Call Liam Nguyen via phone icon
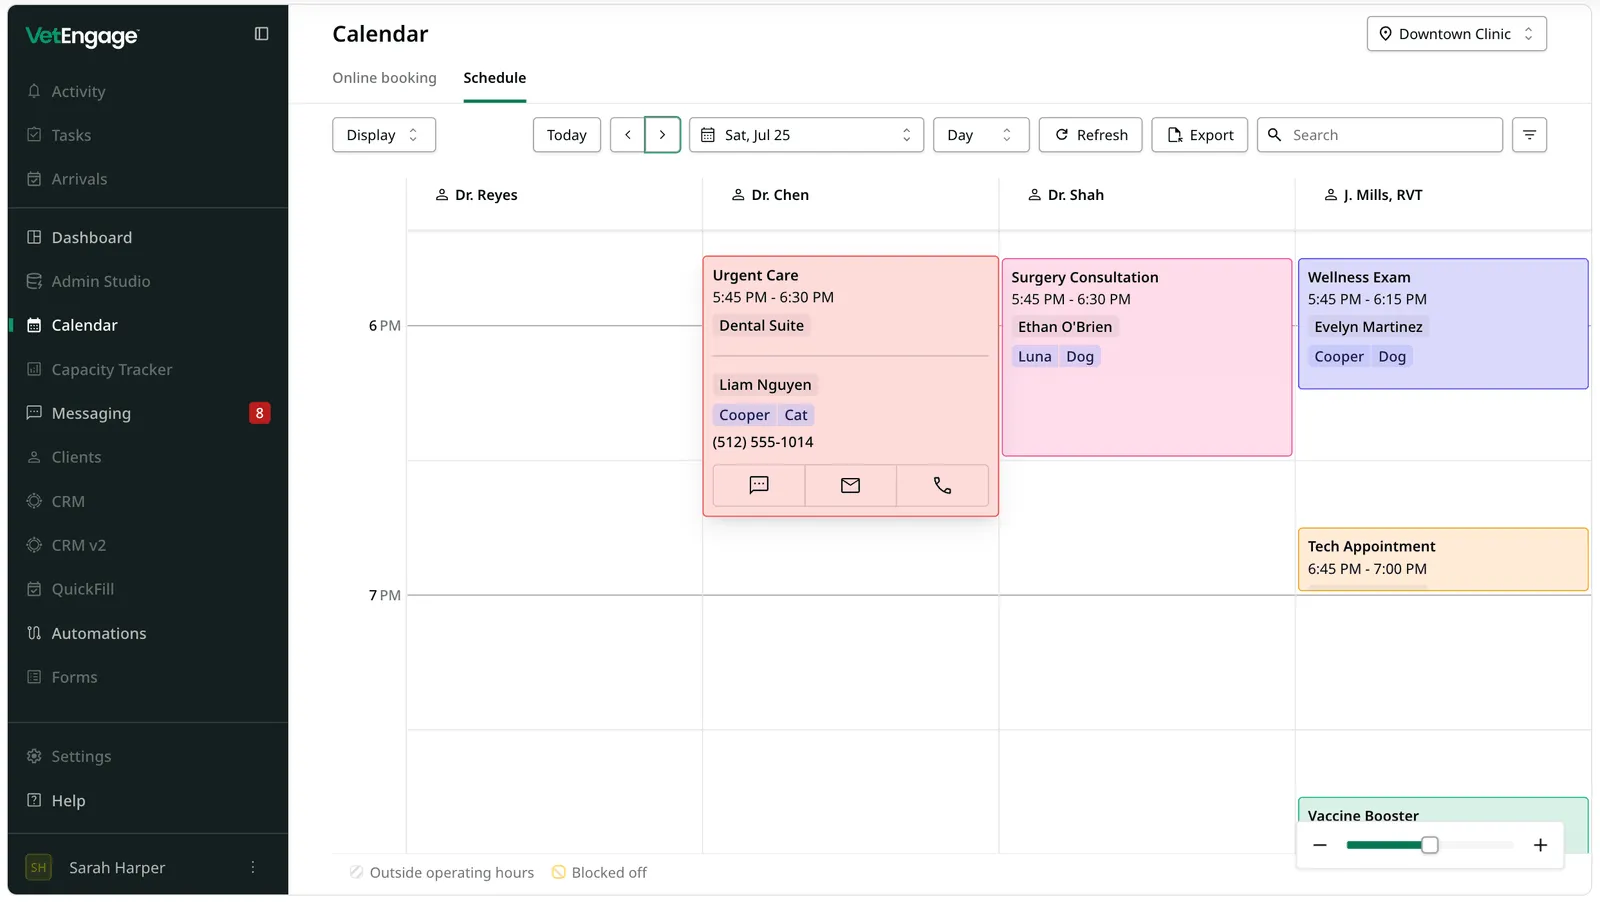This screenshot has height=902, width=1600. tap(942, 485)
